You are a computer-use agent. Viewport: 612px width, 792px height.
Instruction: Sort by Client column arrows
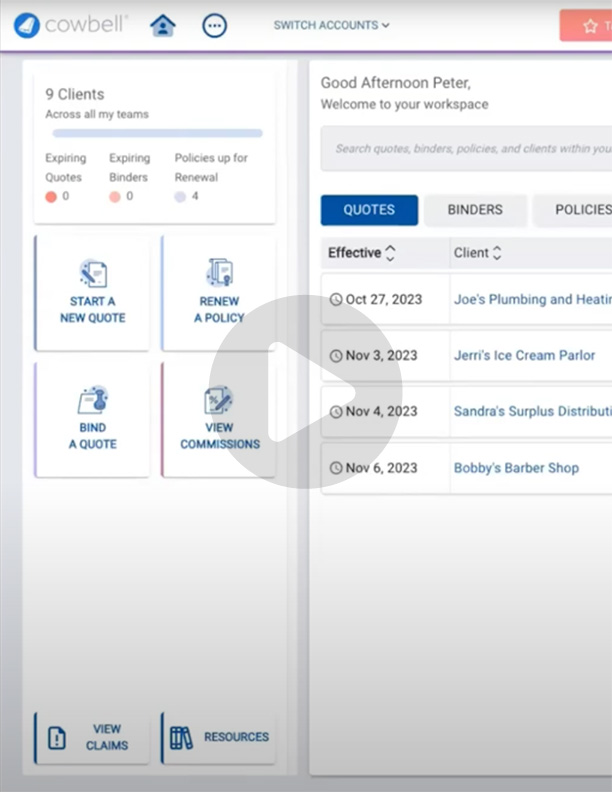[497, 253]
